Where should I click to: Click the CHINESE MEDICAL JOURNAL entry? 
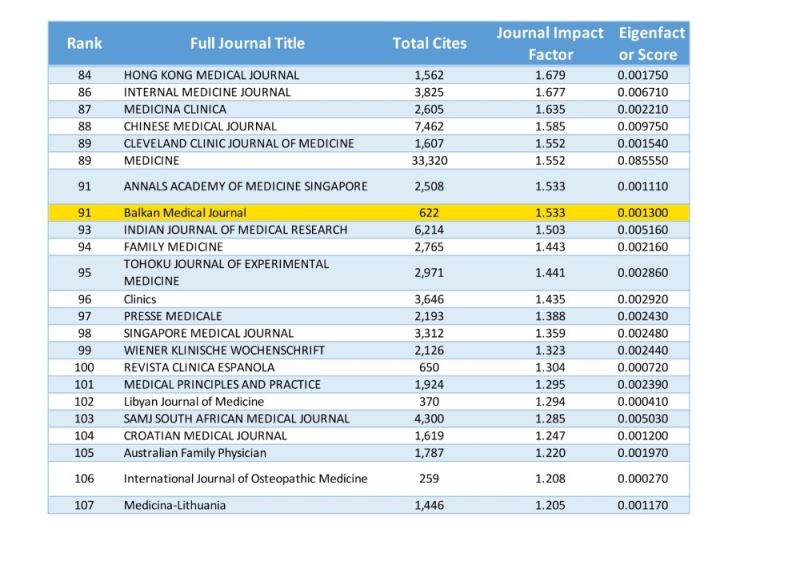(x=200, y=126)
